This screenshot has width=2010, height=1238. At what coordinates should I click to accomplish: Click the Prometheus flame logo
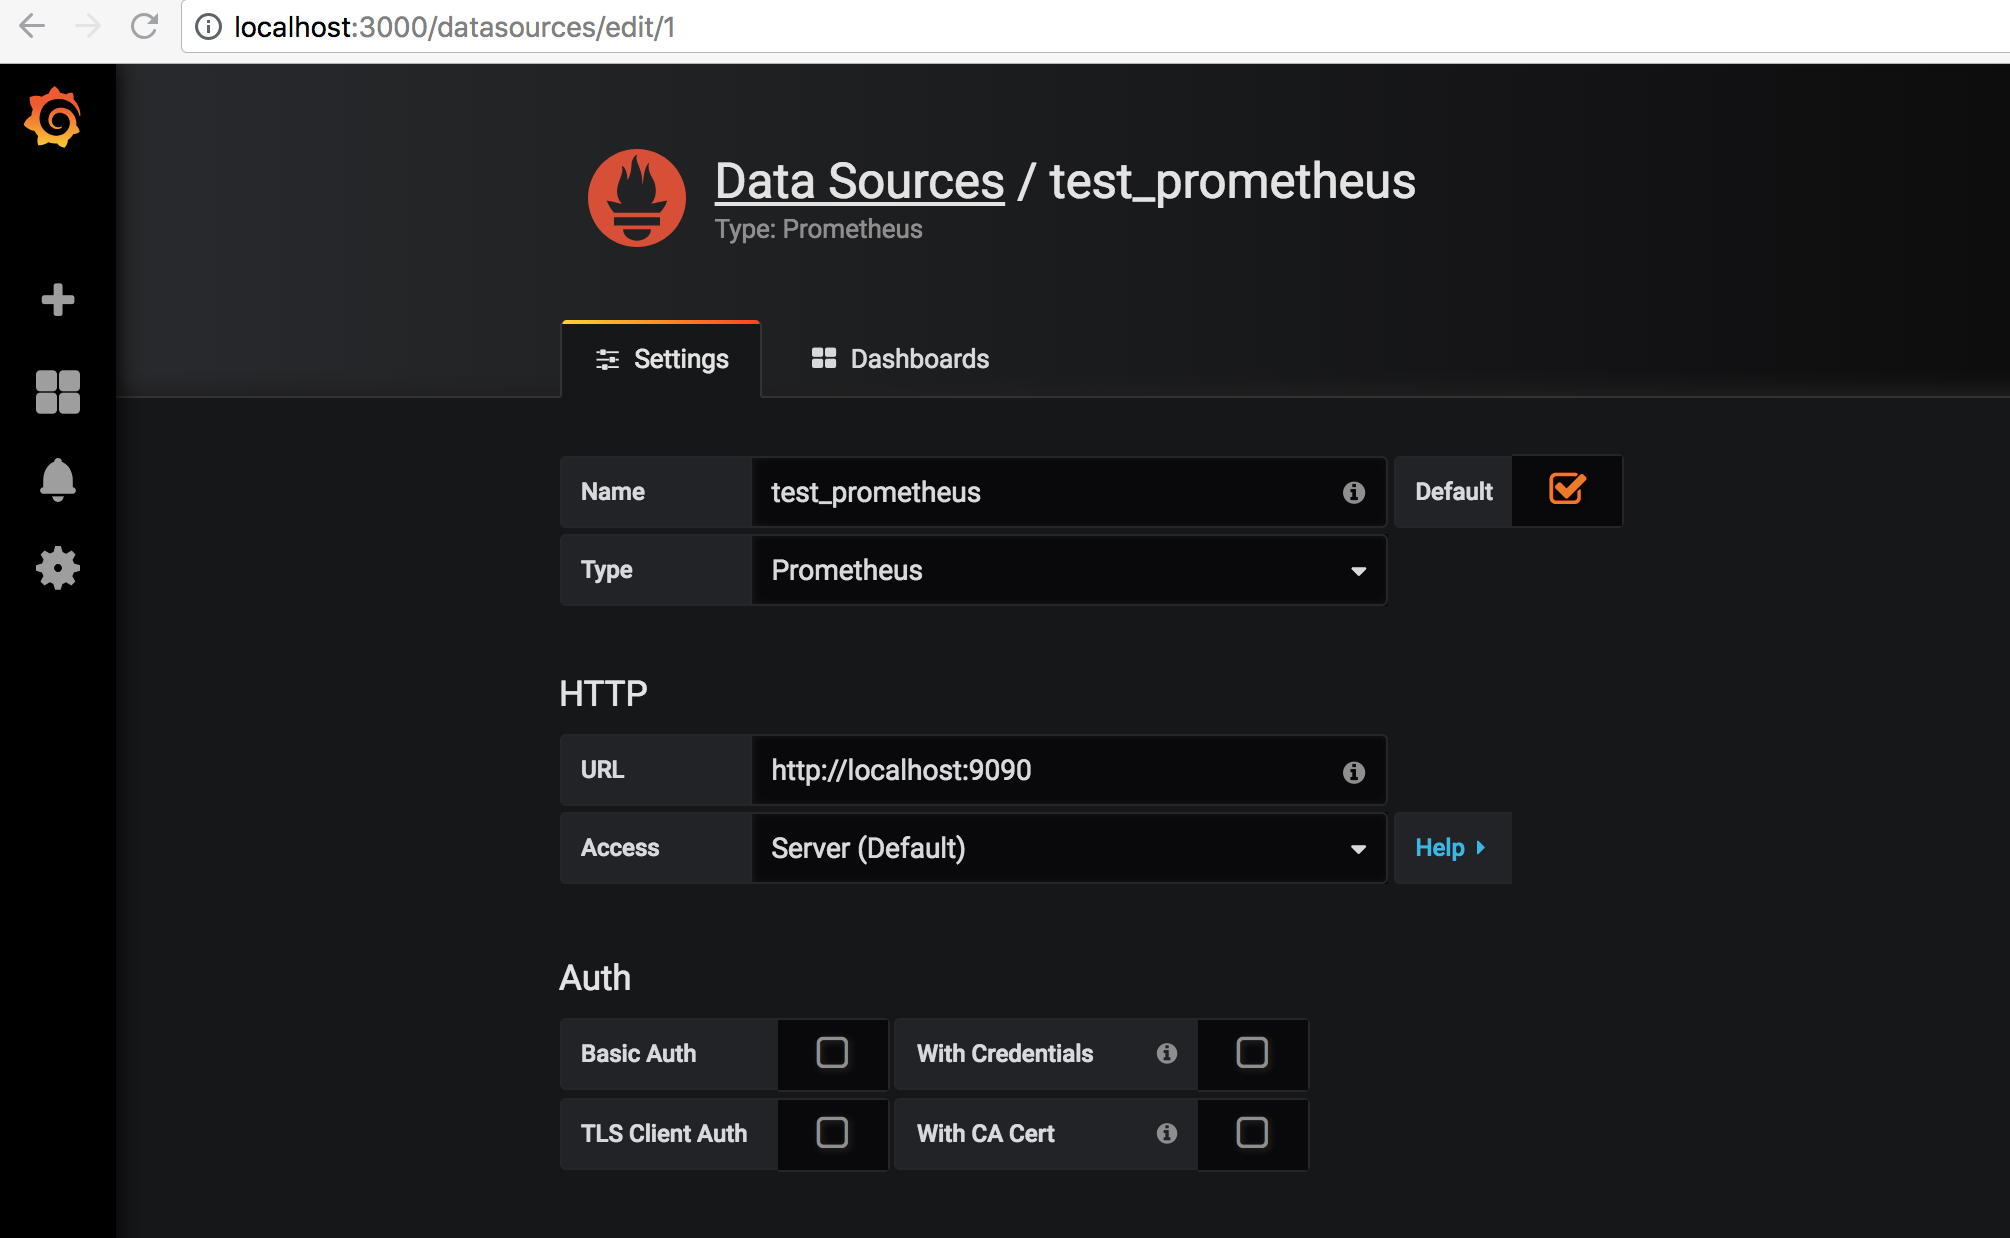(x=637, y=198)
